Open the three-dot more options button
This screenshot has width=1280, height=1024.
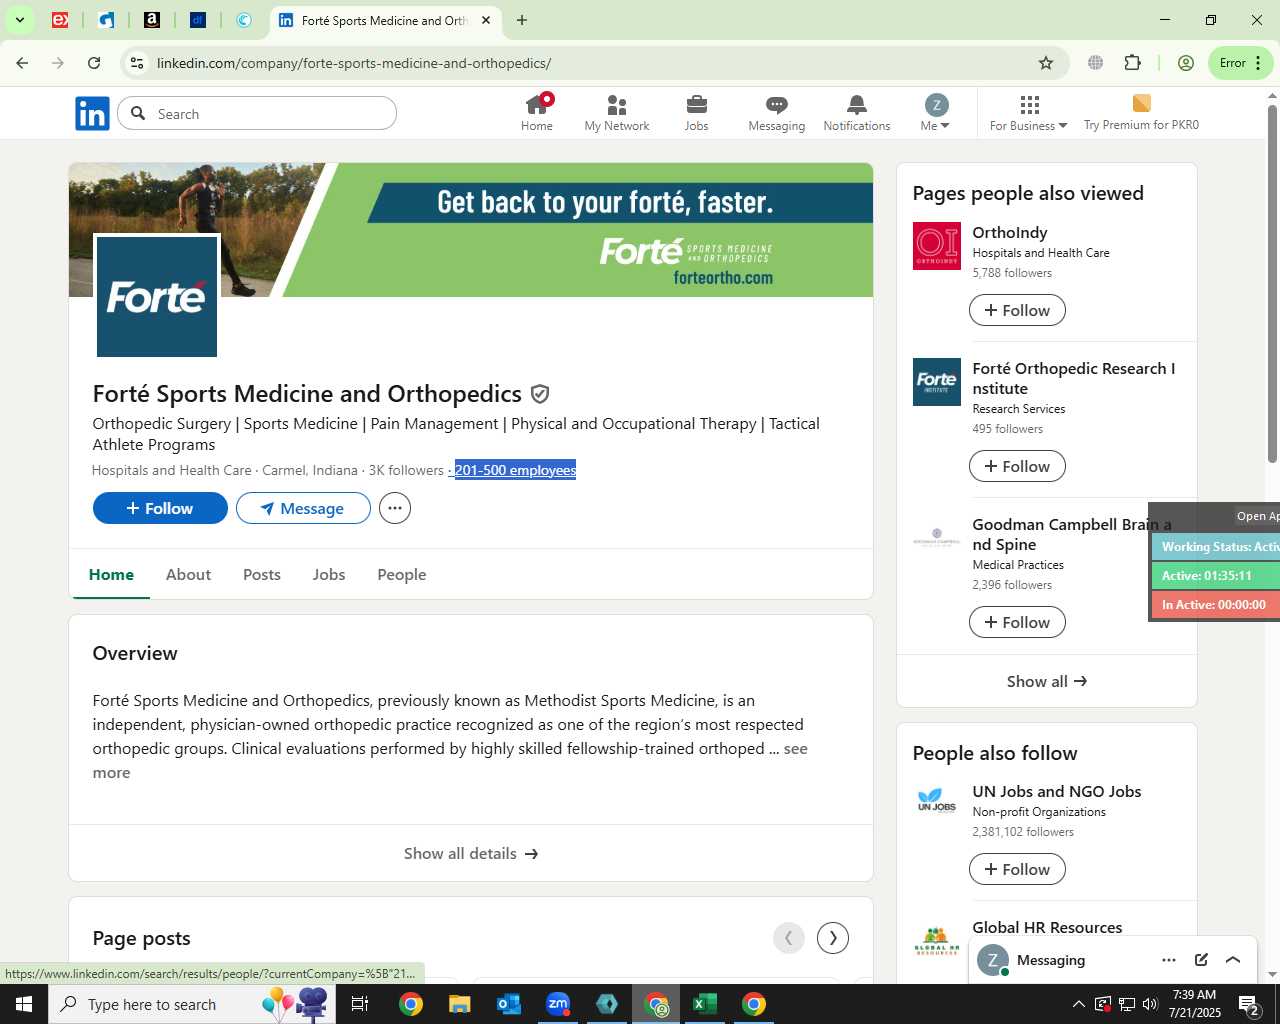click(x=395, y=508)
